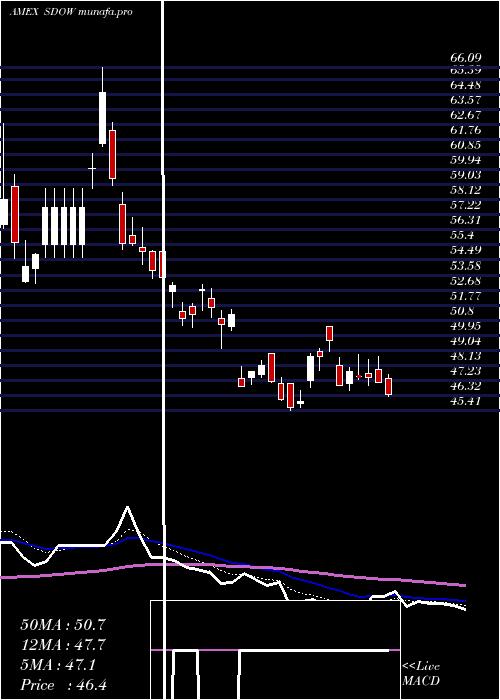Viewport: 500px width, 700px height.
Task: Click the 58.12 price axis label
Action: pos(465,190)
